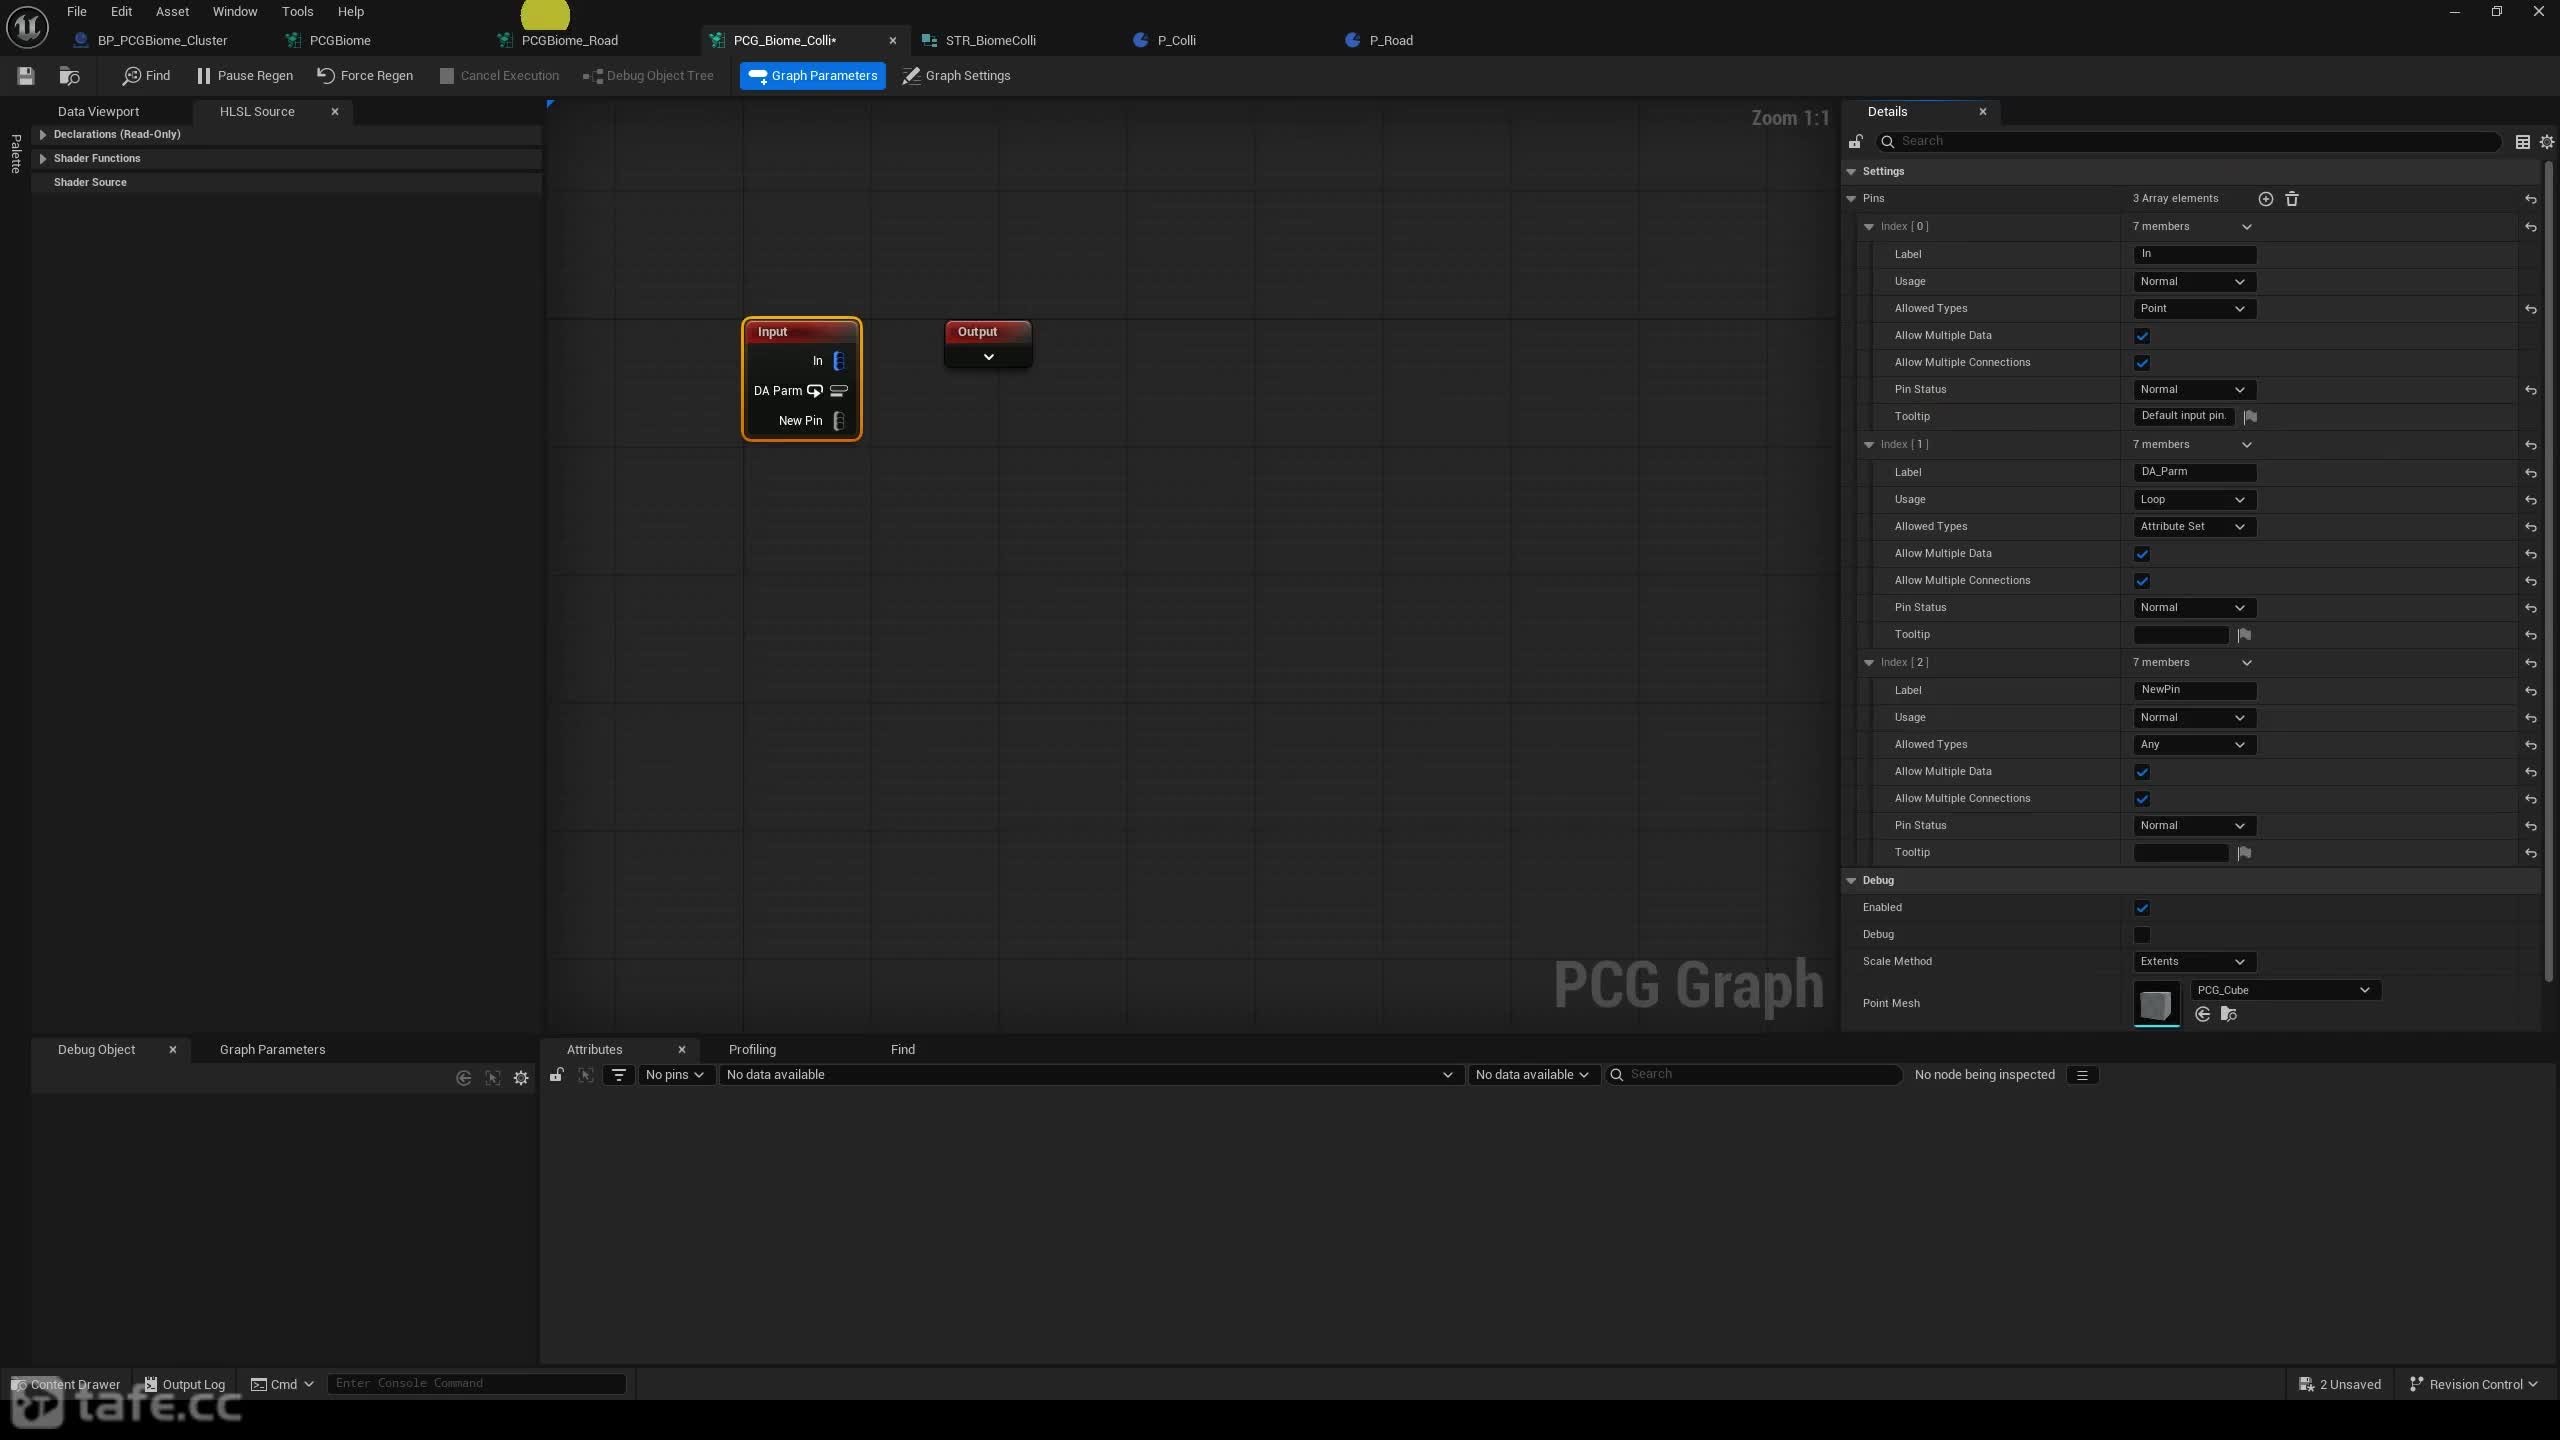This screenshot has height=1440, width=2560.
Task: Open the Tools menu
Action: pos(297,12)
